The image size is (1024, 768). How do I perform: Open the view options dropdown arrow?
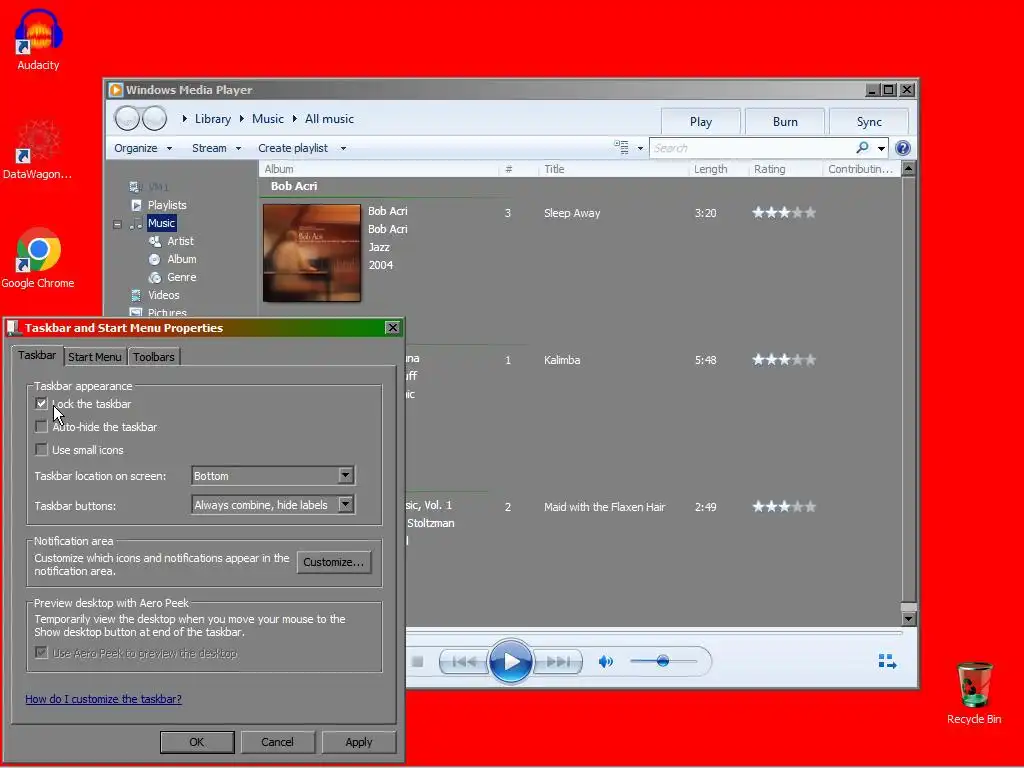tap(640, 148)
